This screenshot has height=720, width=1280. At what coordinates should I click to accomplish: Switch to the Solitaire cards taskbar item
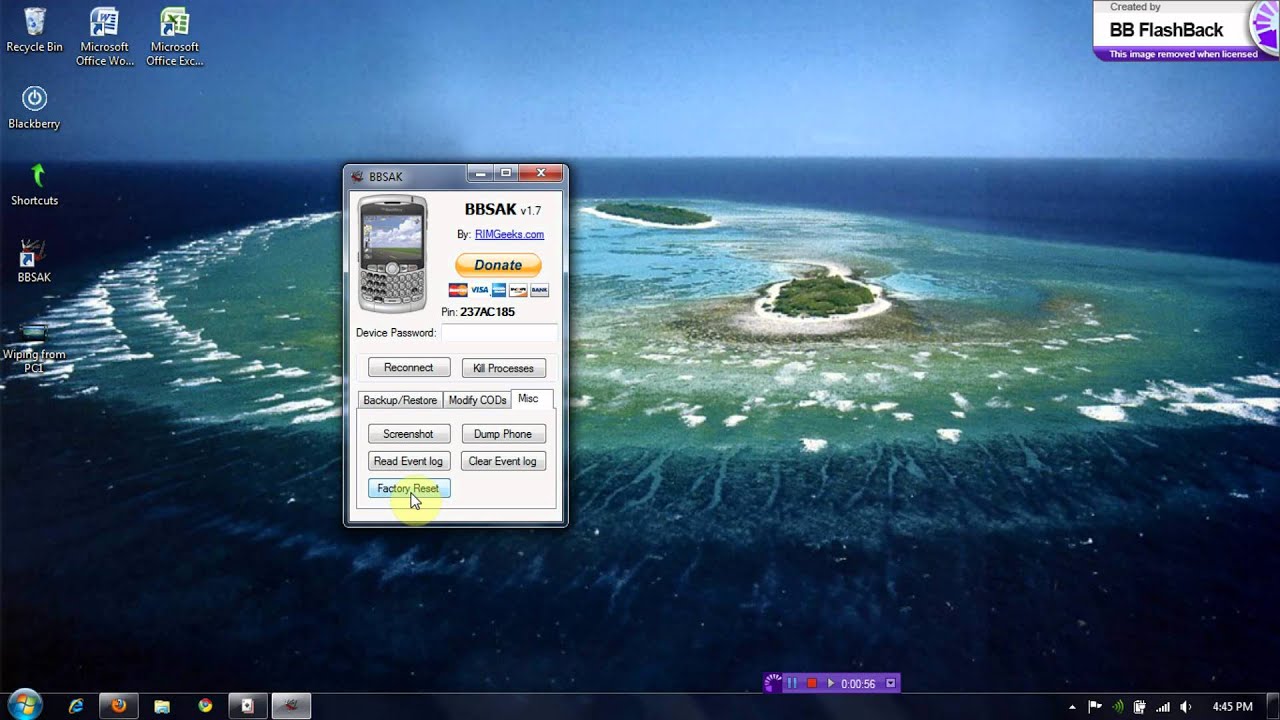[248, 706]
